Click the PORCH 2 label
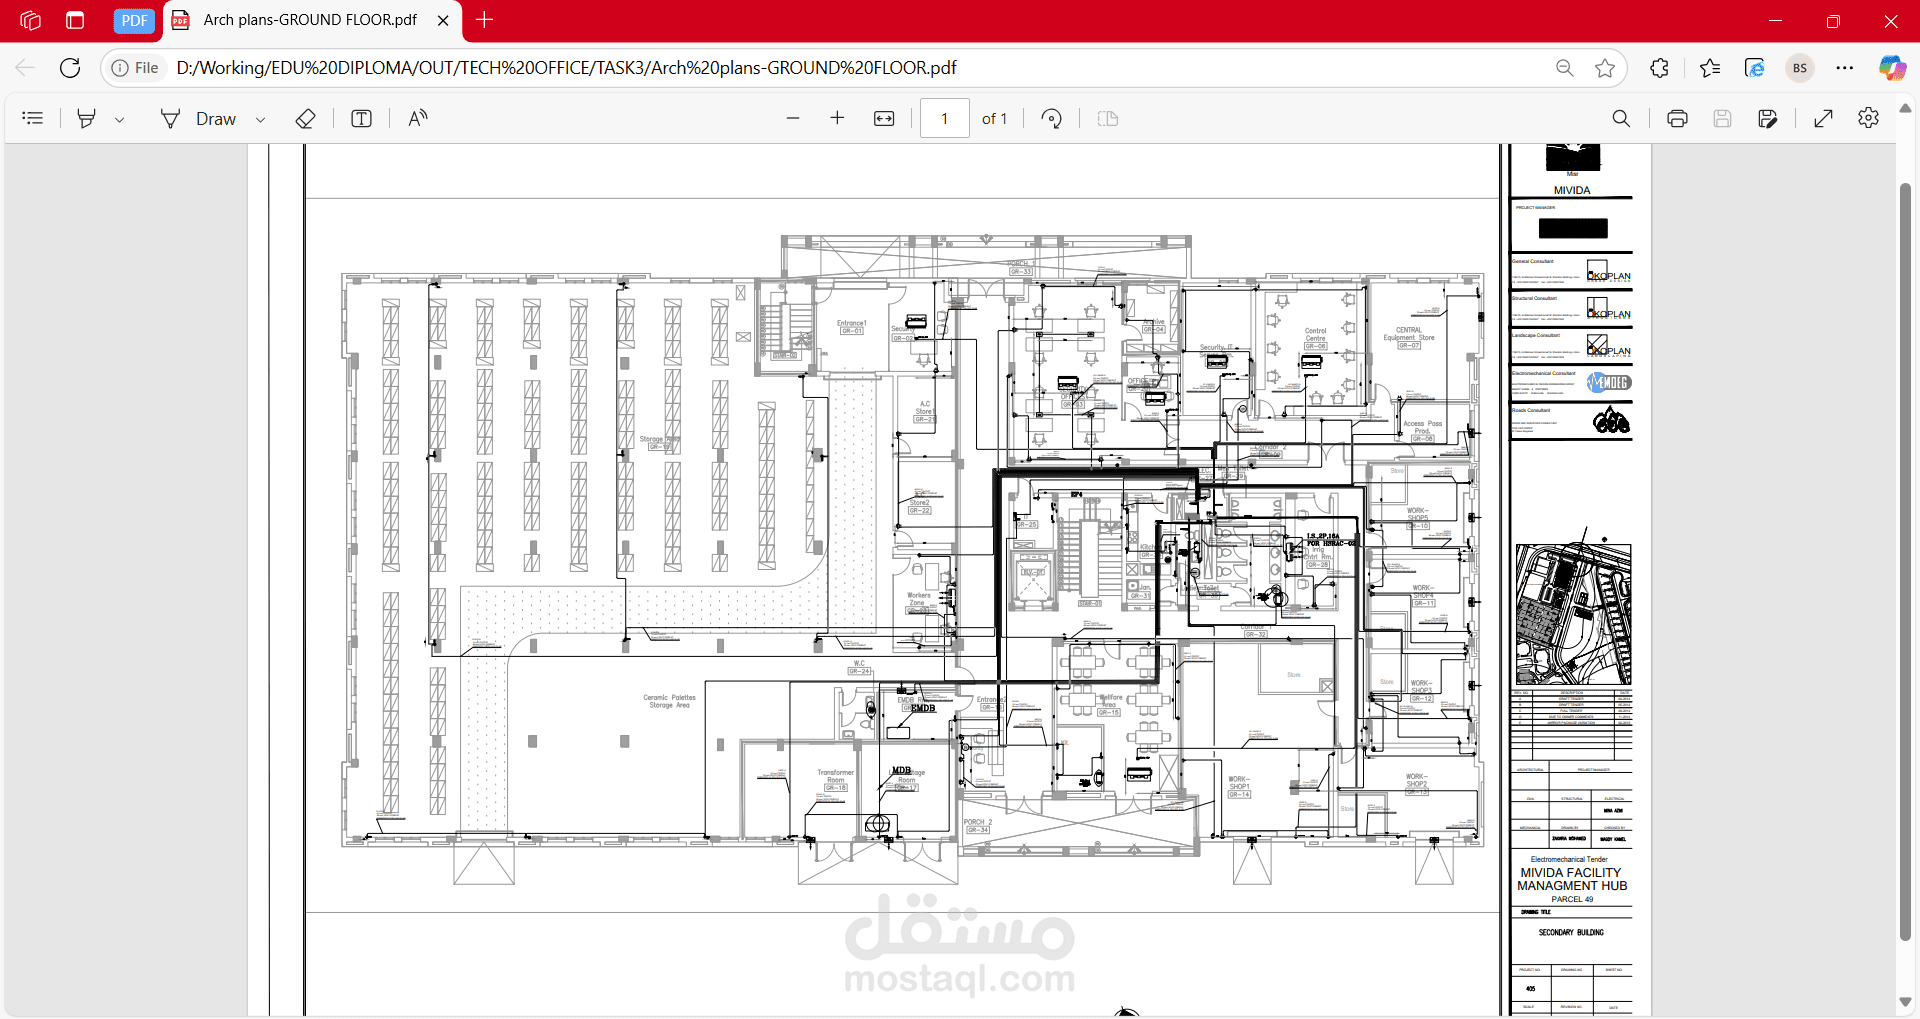 (977, 825)
